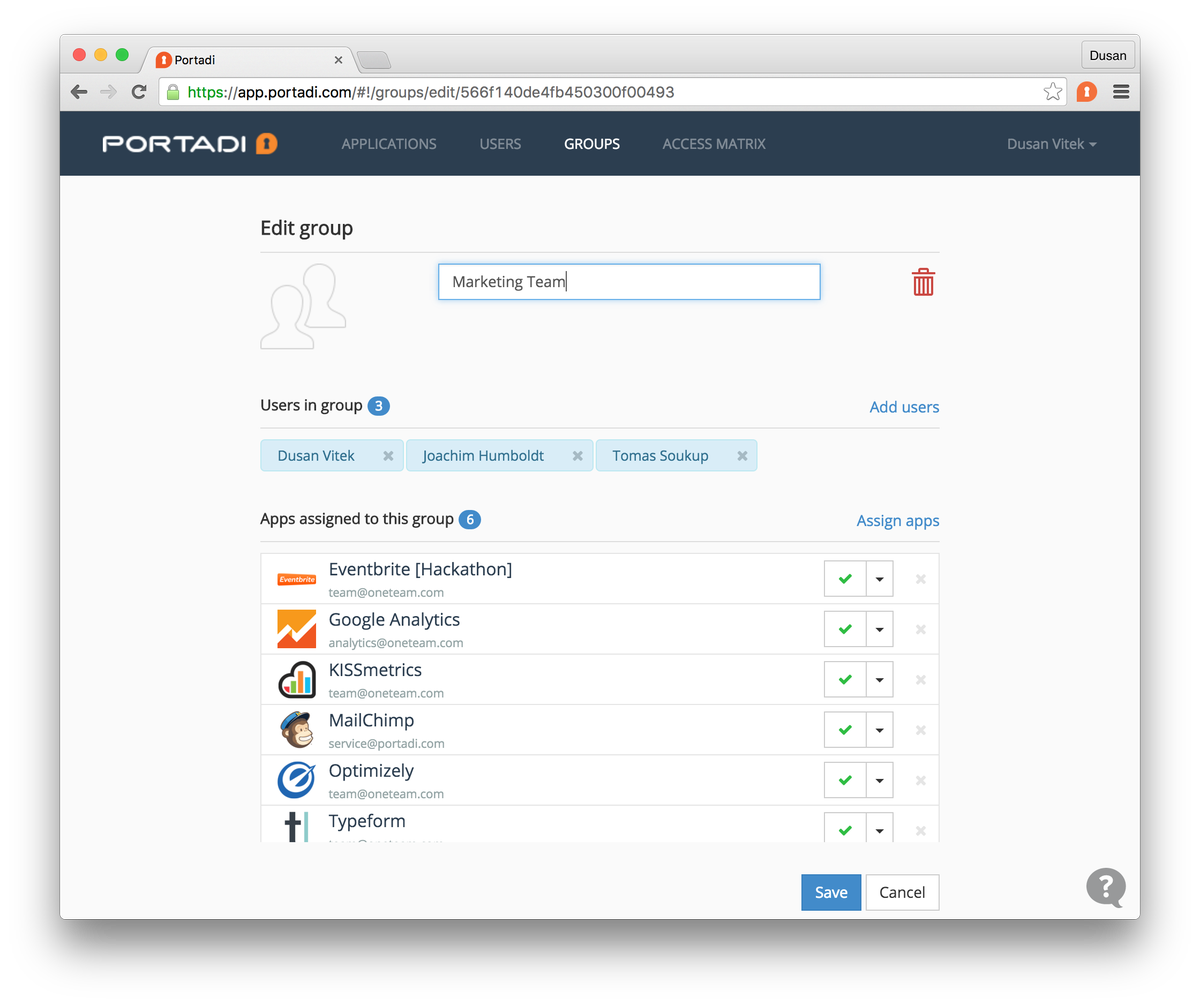Image resolution: width=1200 pixels, height=1005 pixels.
Task: Open the access dropdown for KISSmetrics
Action: point(879,680)
